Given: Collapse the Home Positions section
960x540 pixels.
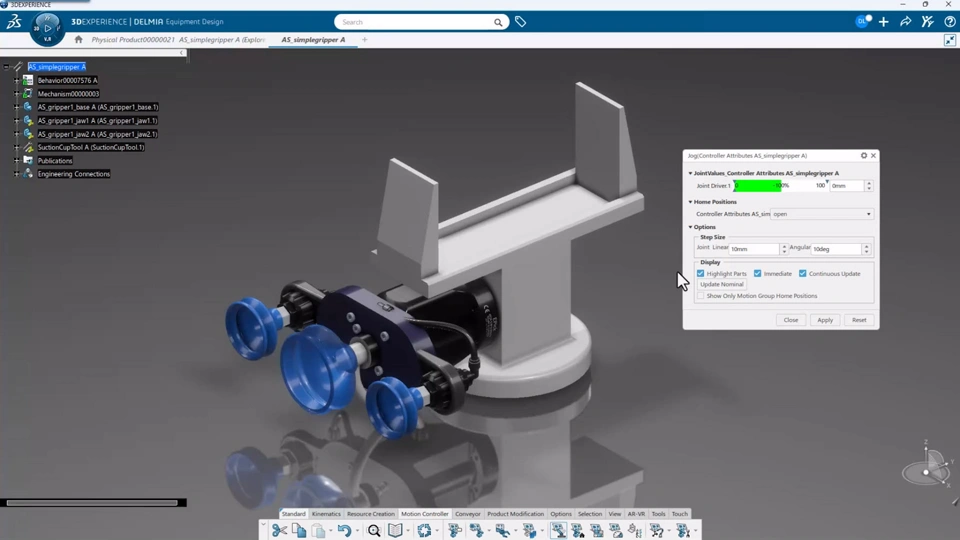Looking at the screenshot, I should tap(690, 201).
